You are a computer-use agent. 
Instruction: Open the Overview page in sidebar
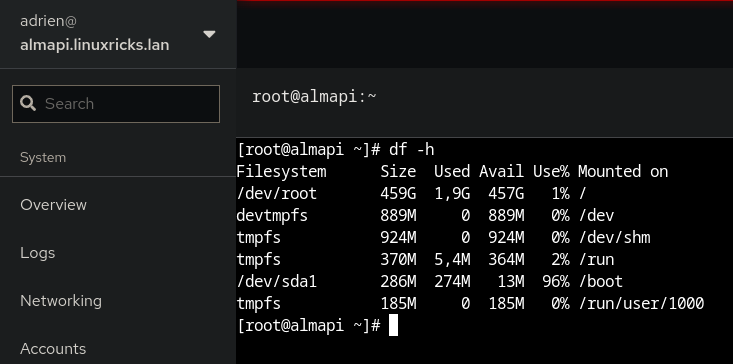click(x=53, y=205)
